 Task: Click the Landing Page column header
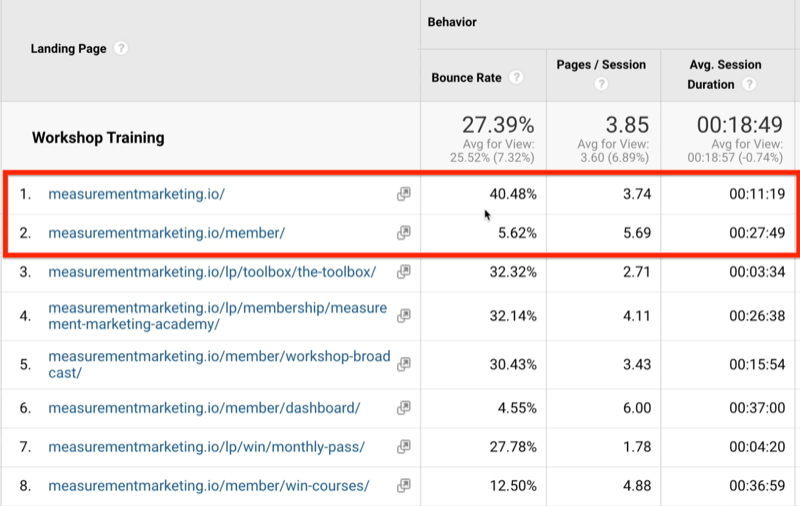(x=70, y=47)
